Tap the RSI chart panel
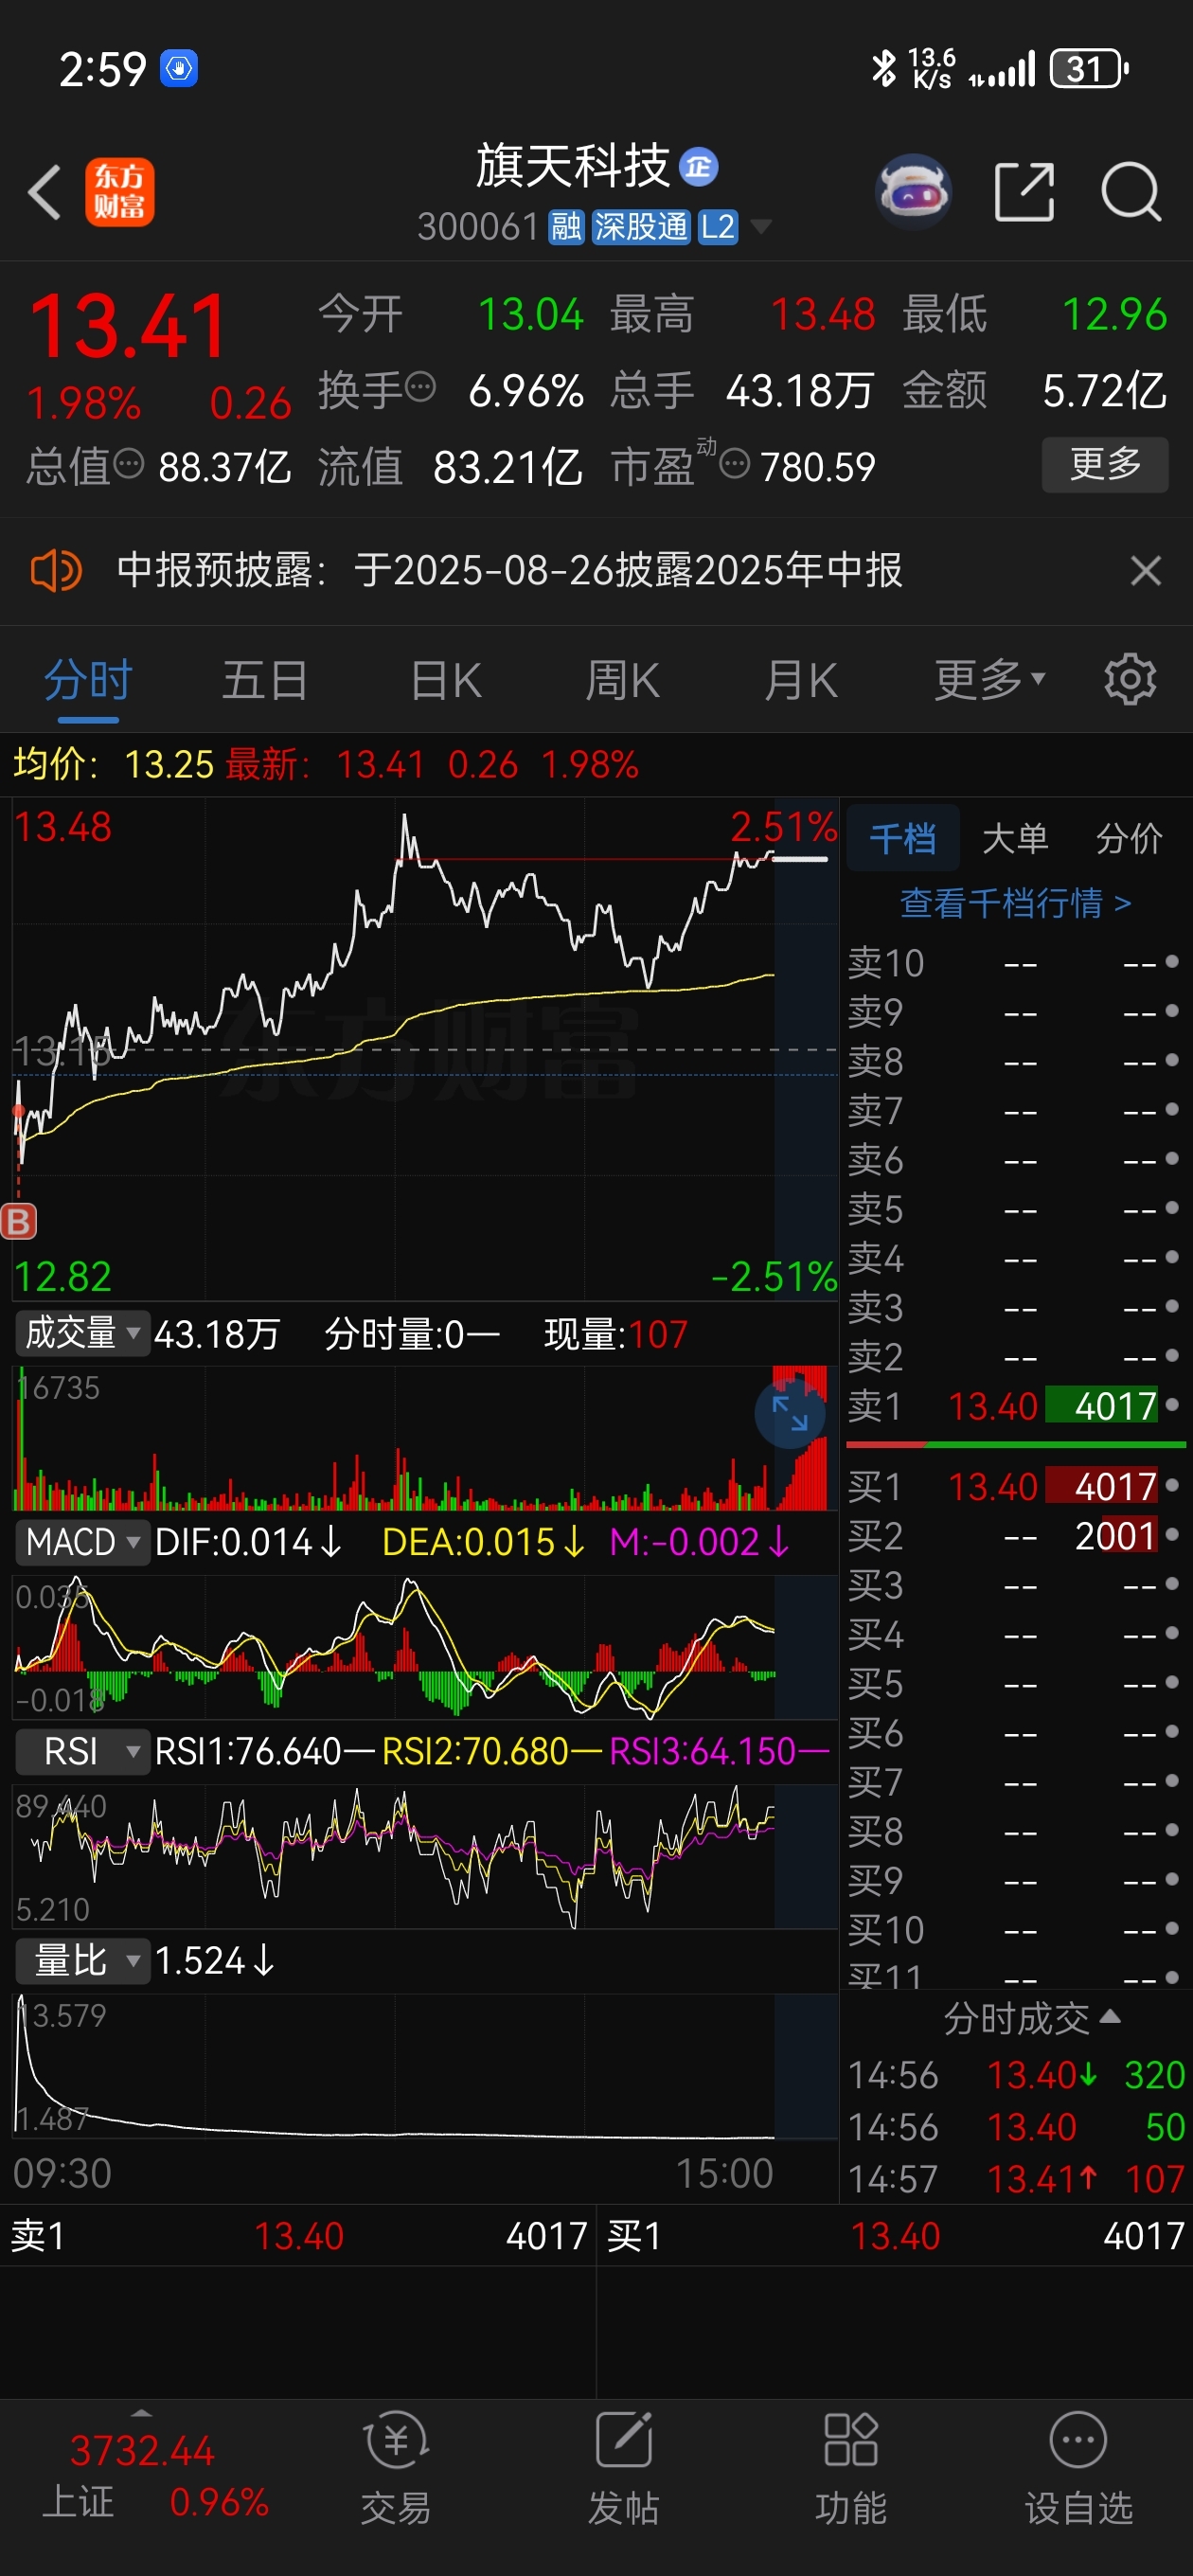The width and height of the screenshot is (1193, 2576). pos(425,1856)
